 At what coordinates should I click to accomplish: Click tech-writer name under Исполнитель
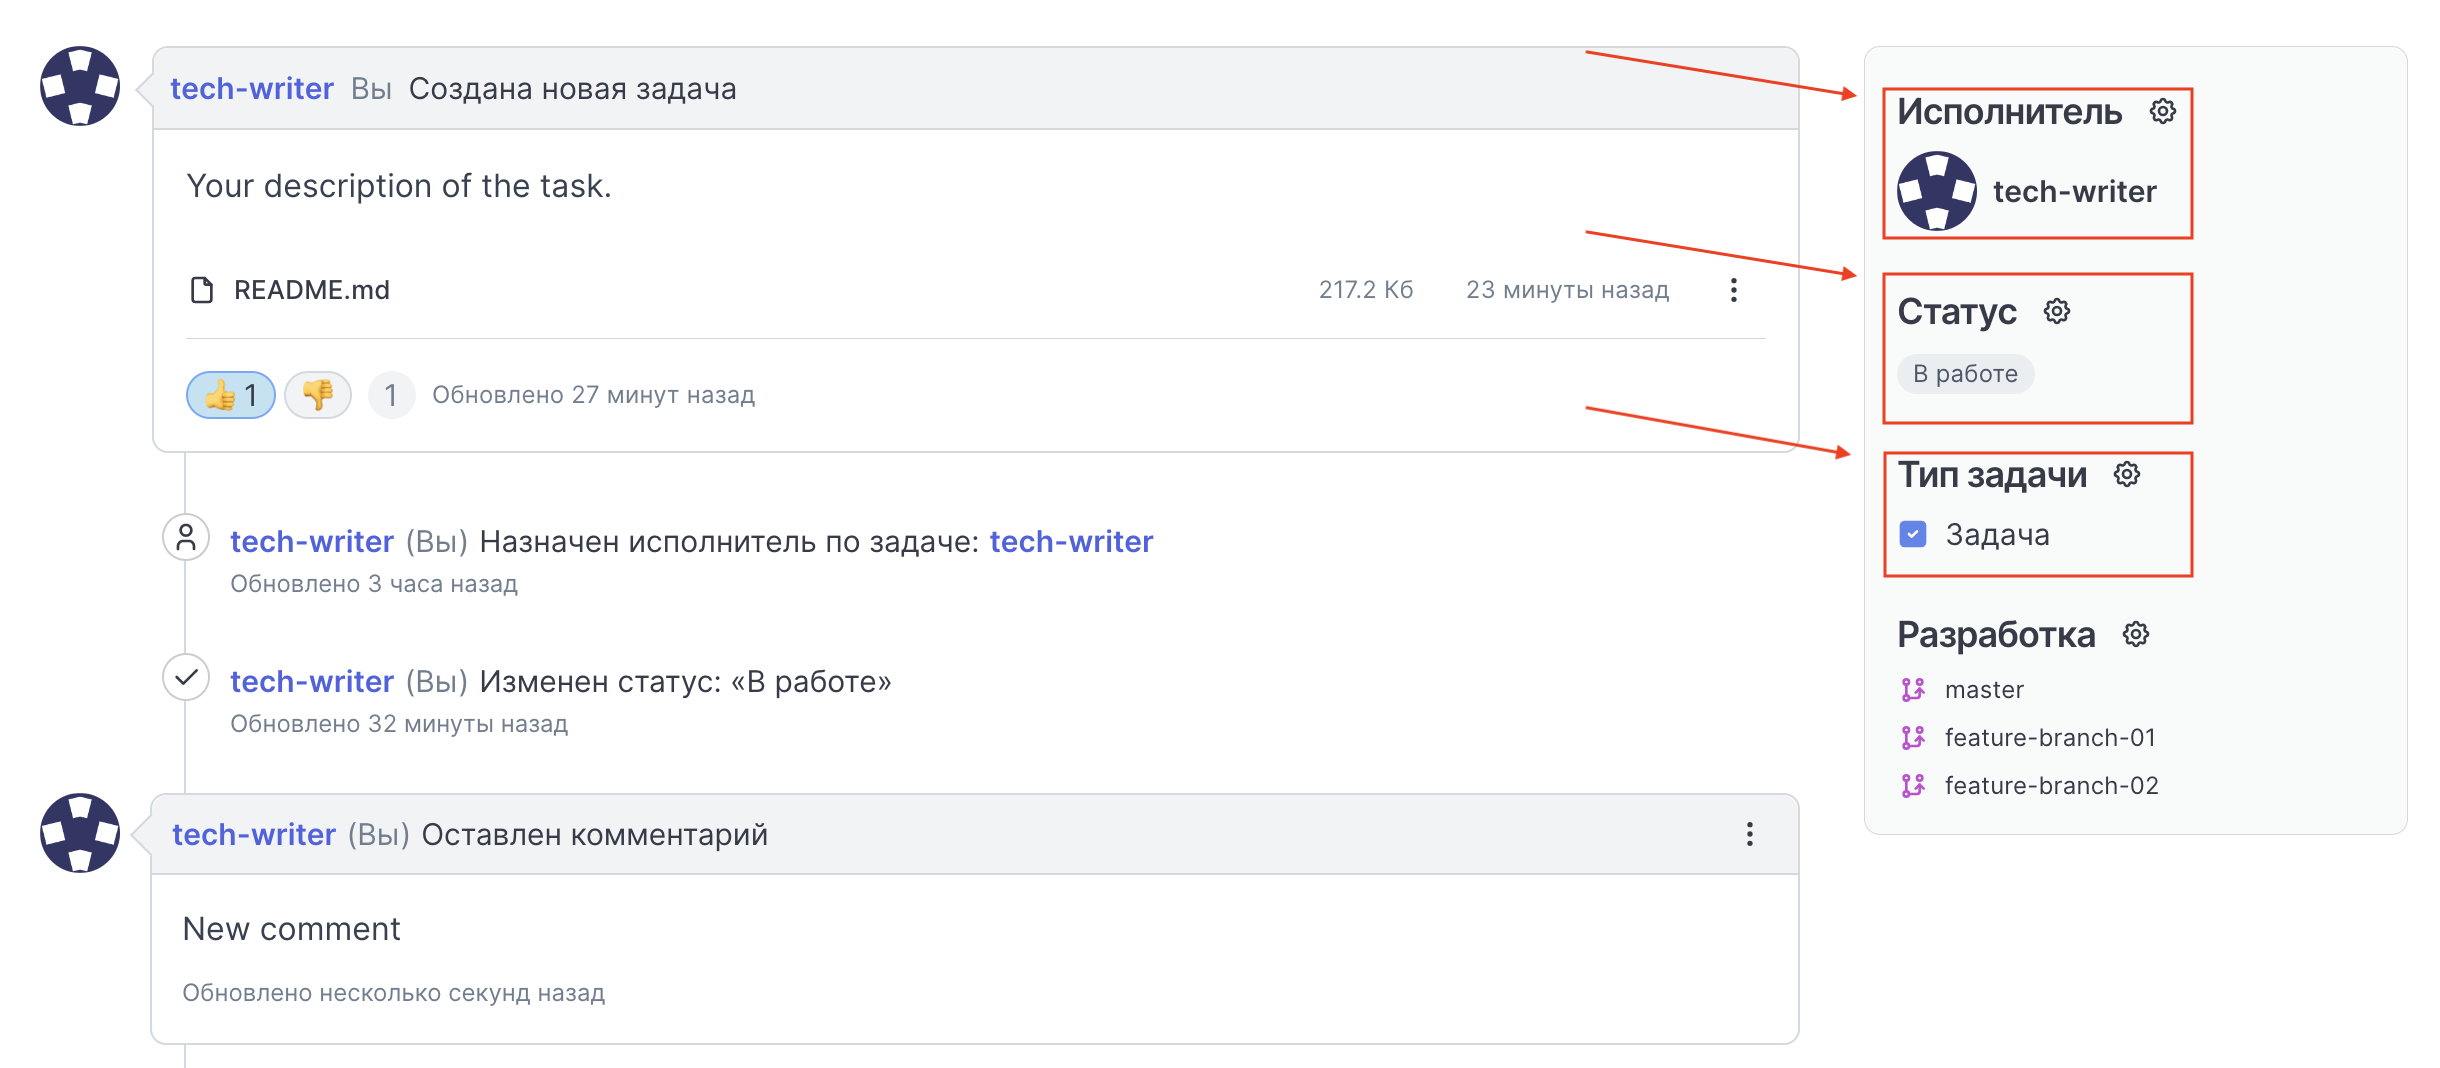[2074, 191]
